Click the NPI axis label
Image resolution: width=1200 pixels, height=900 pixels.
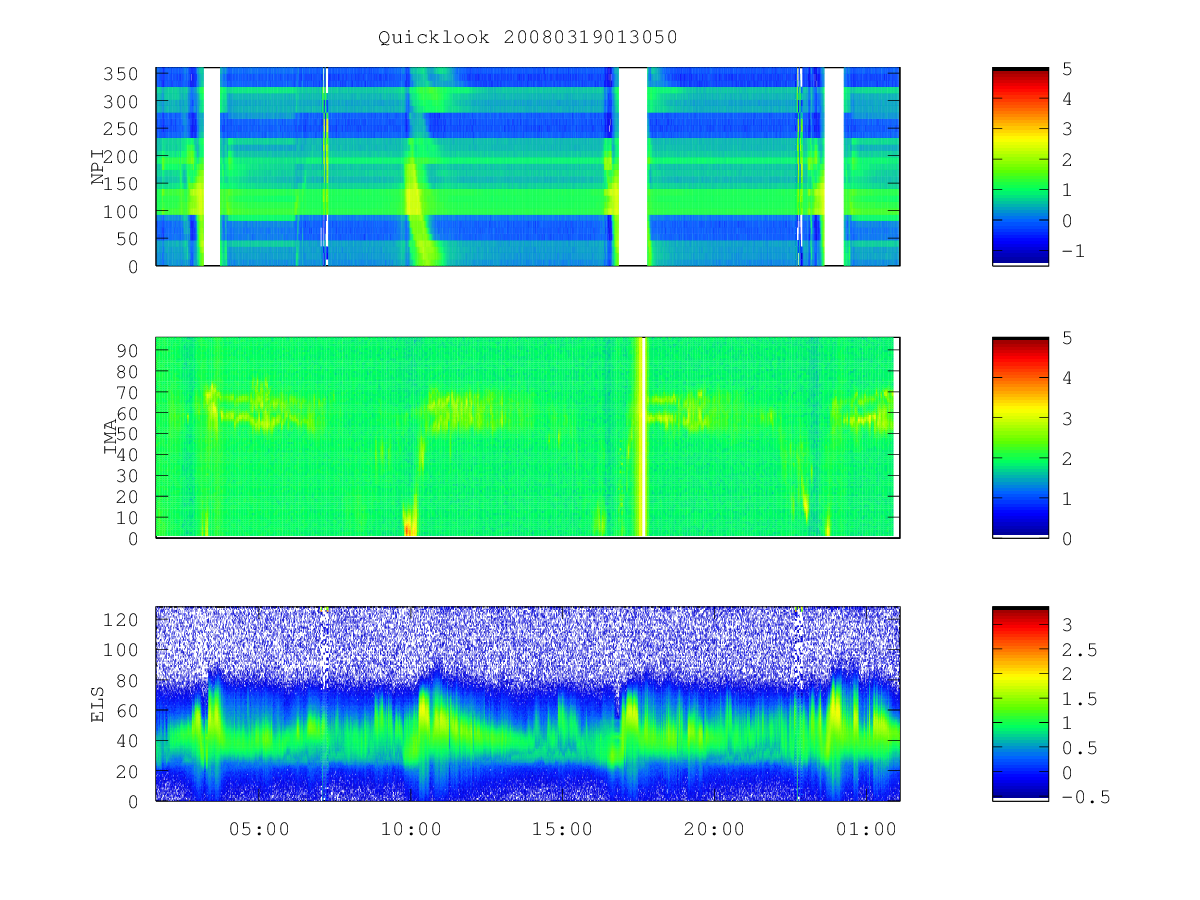pos(98,167)
